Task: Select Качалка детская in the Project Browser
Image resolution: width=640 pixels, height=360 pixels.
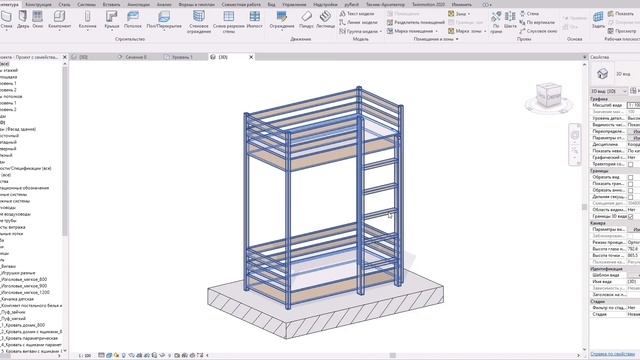Action: pos(17,299)
